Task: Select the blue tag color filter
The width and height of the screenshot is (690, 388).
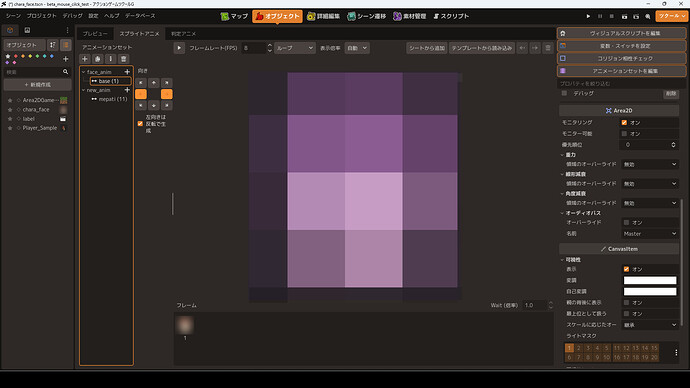Action: (x=51, y=56)
